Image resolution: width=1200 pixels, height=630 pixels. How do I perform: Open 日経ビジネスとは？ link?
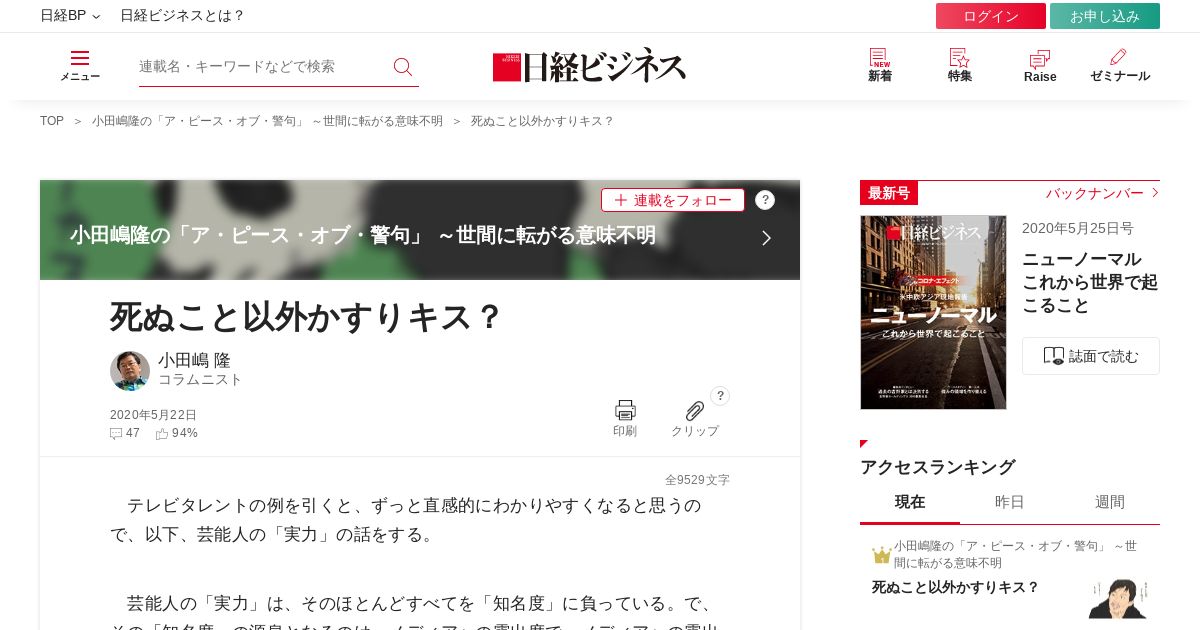tap(183, 16)
